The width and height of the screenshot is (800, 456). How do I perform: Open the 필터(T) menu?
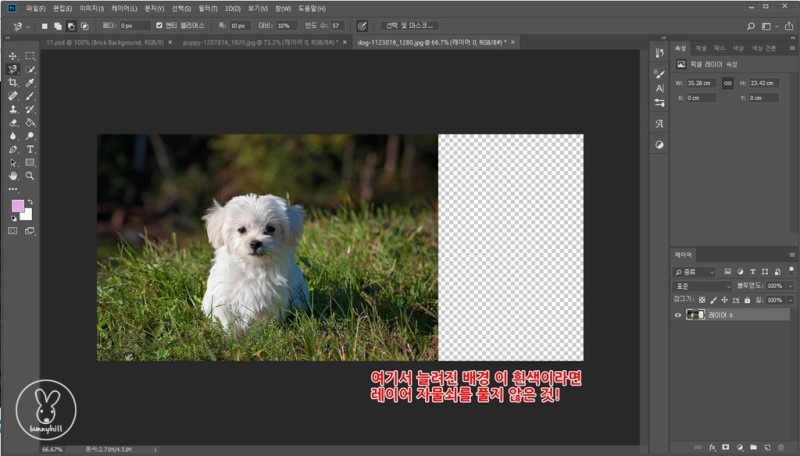(208, 8)
